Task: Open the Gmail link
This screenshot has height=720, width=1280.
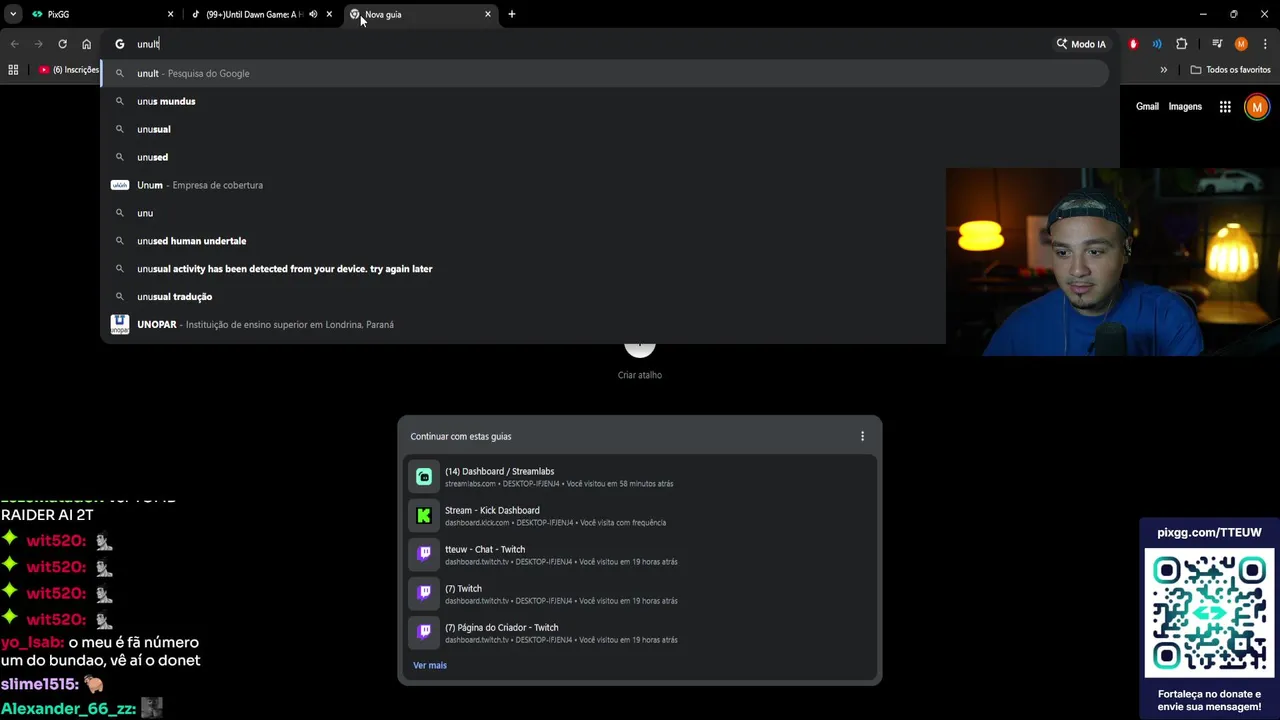Action: [1147, 107]
